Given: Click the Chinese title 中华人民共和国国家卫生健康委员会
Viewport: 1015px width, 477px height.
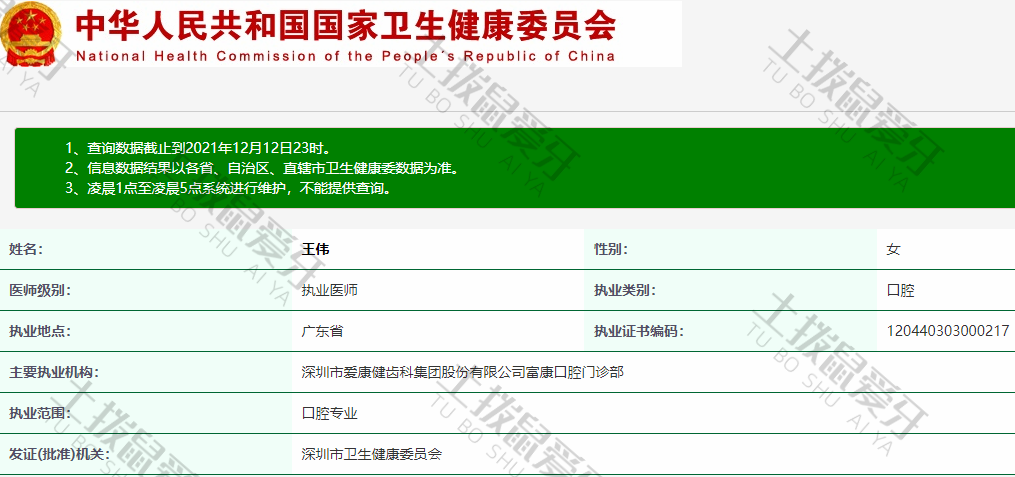Looking at the screenshot, I should 345,25.
